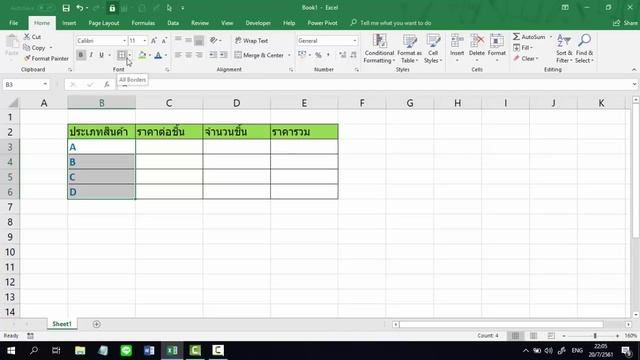Select the Sheet1 tab
This screenshot has height=360, width=640.
pyautogui.click(x=62, y=324)
